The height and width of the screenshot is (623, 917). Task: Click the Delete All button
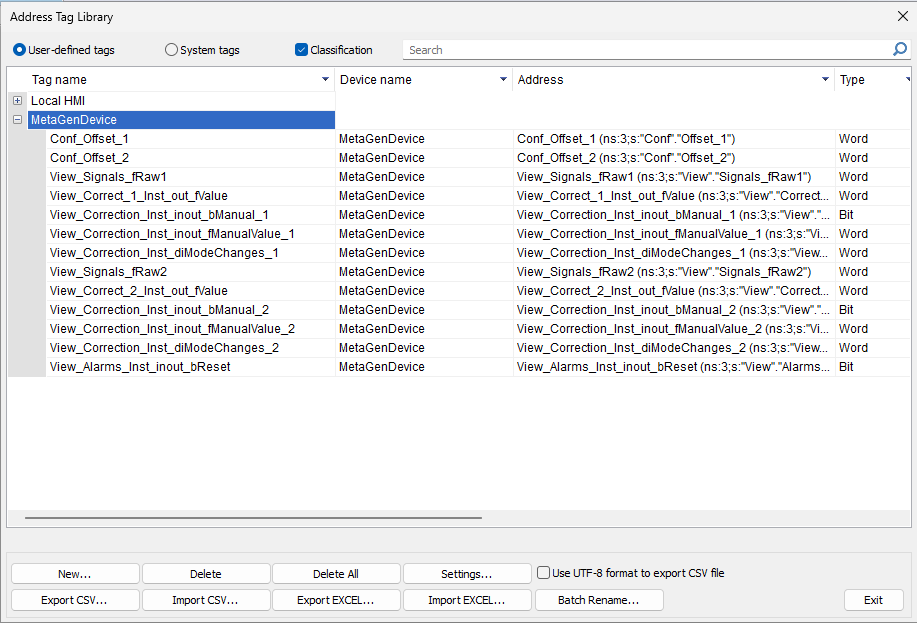click(x=336, y=574)
